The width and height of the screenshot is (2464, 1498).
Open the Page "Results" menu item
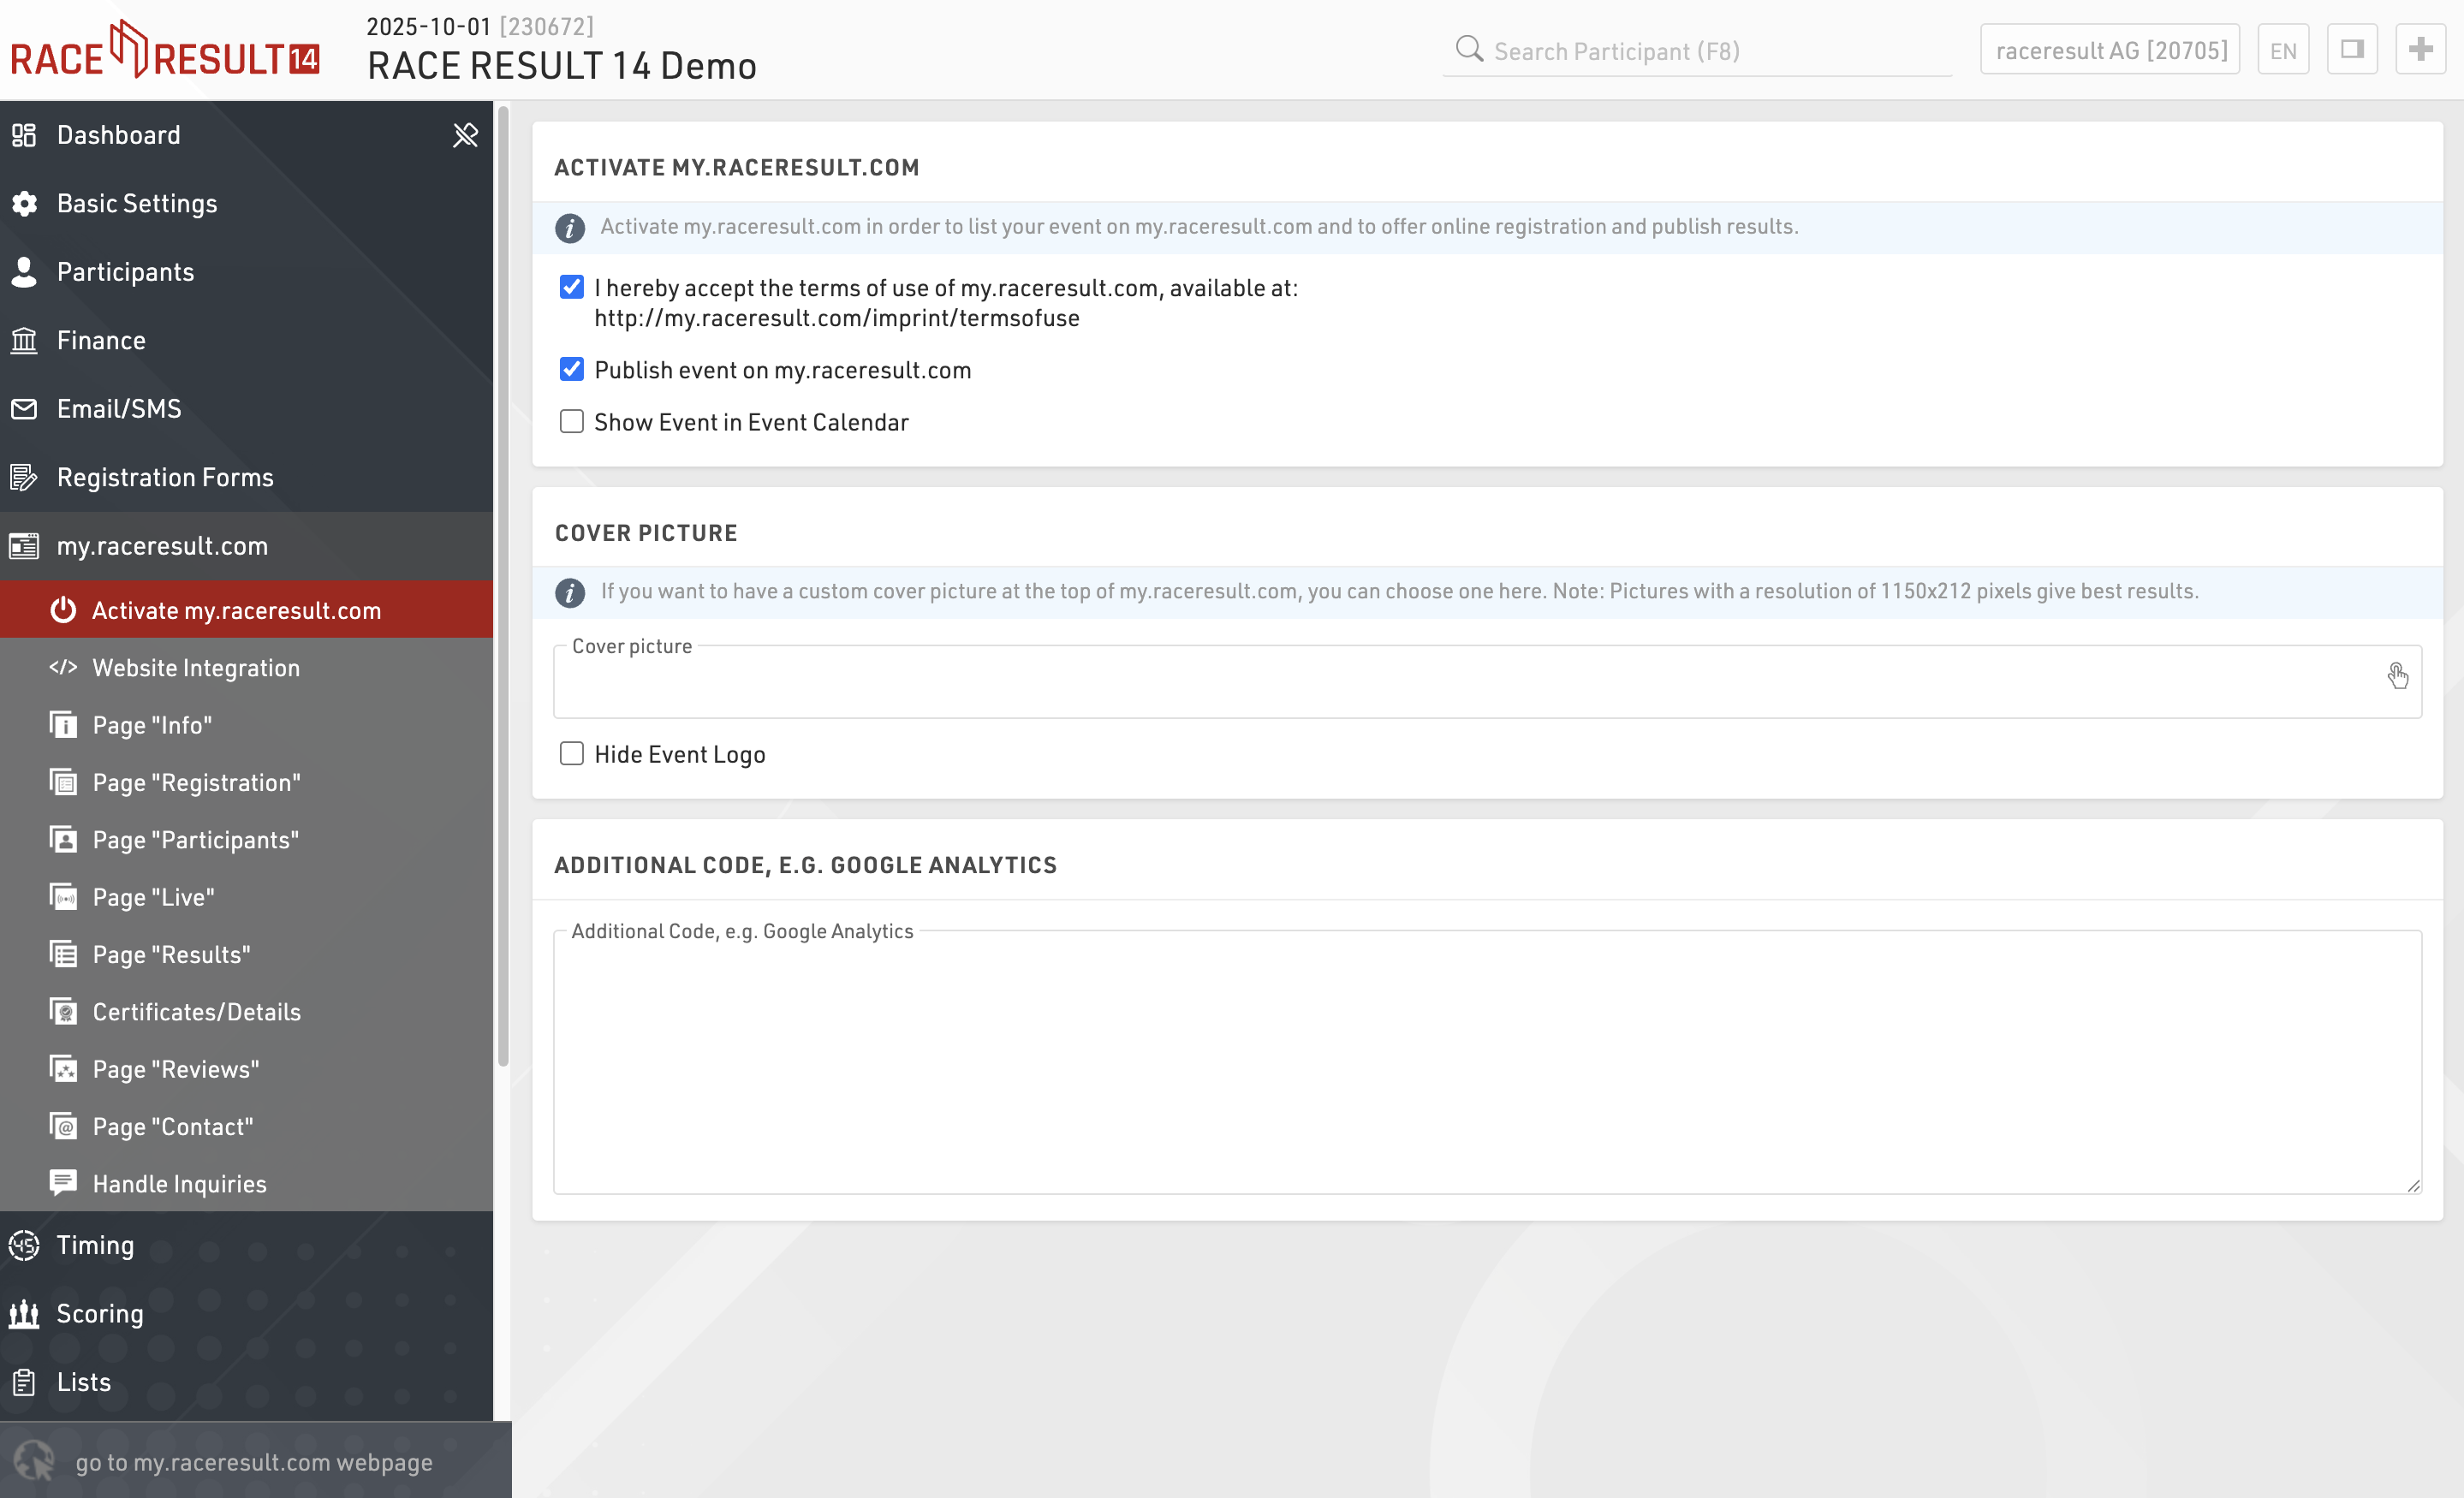tap(171, 955)
